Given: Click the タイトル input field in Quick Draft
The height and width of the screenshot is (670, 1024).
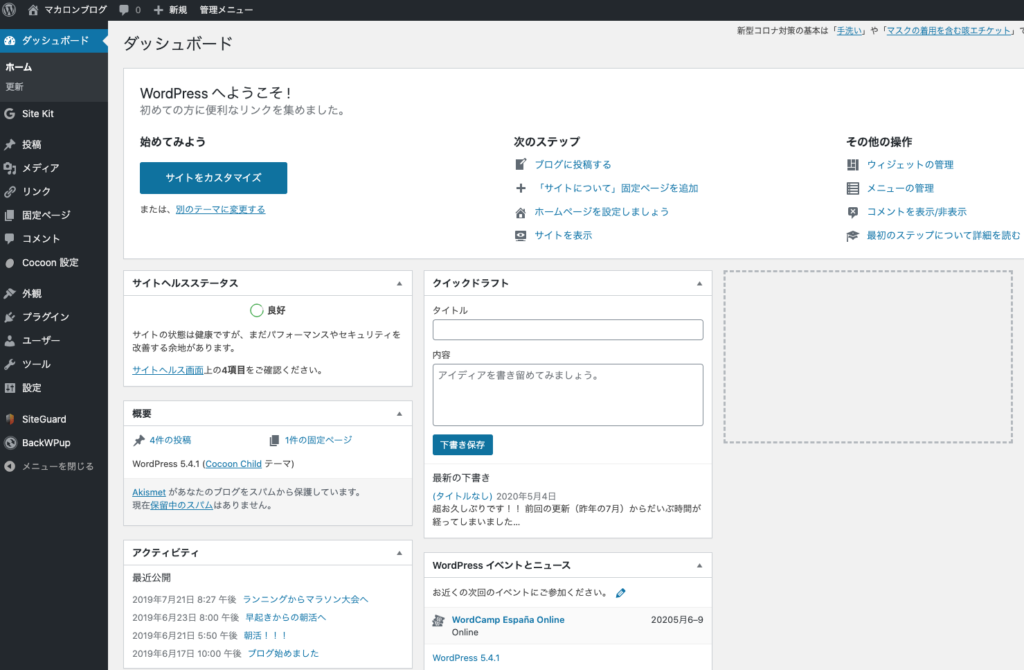Looking at the screenshot, I should [567, 330].
